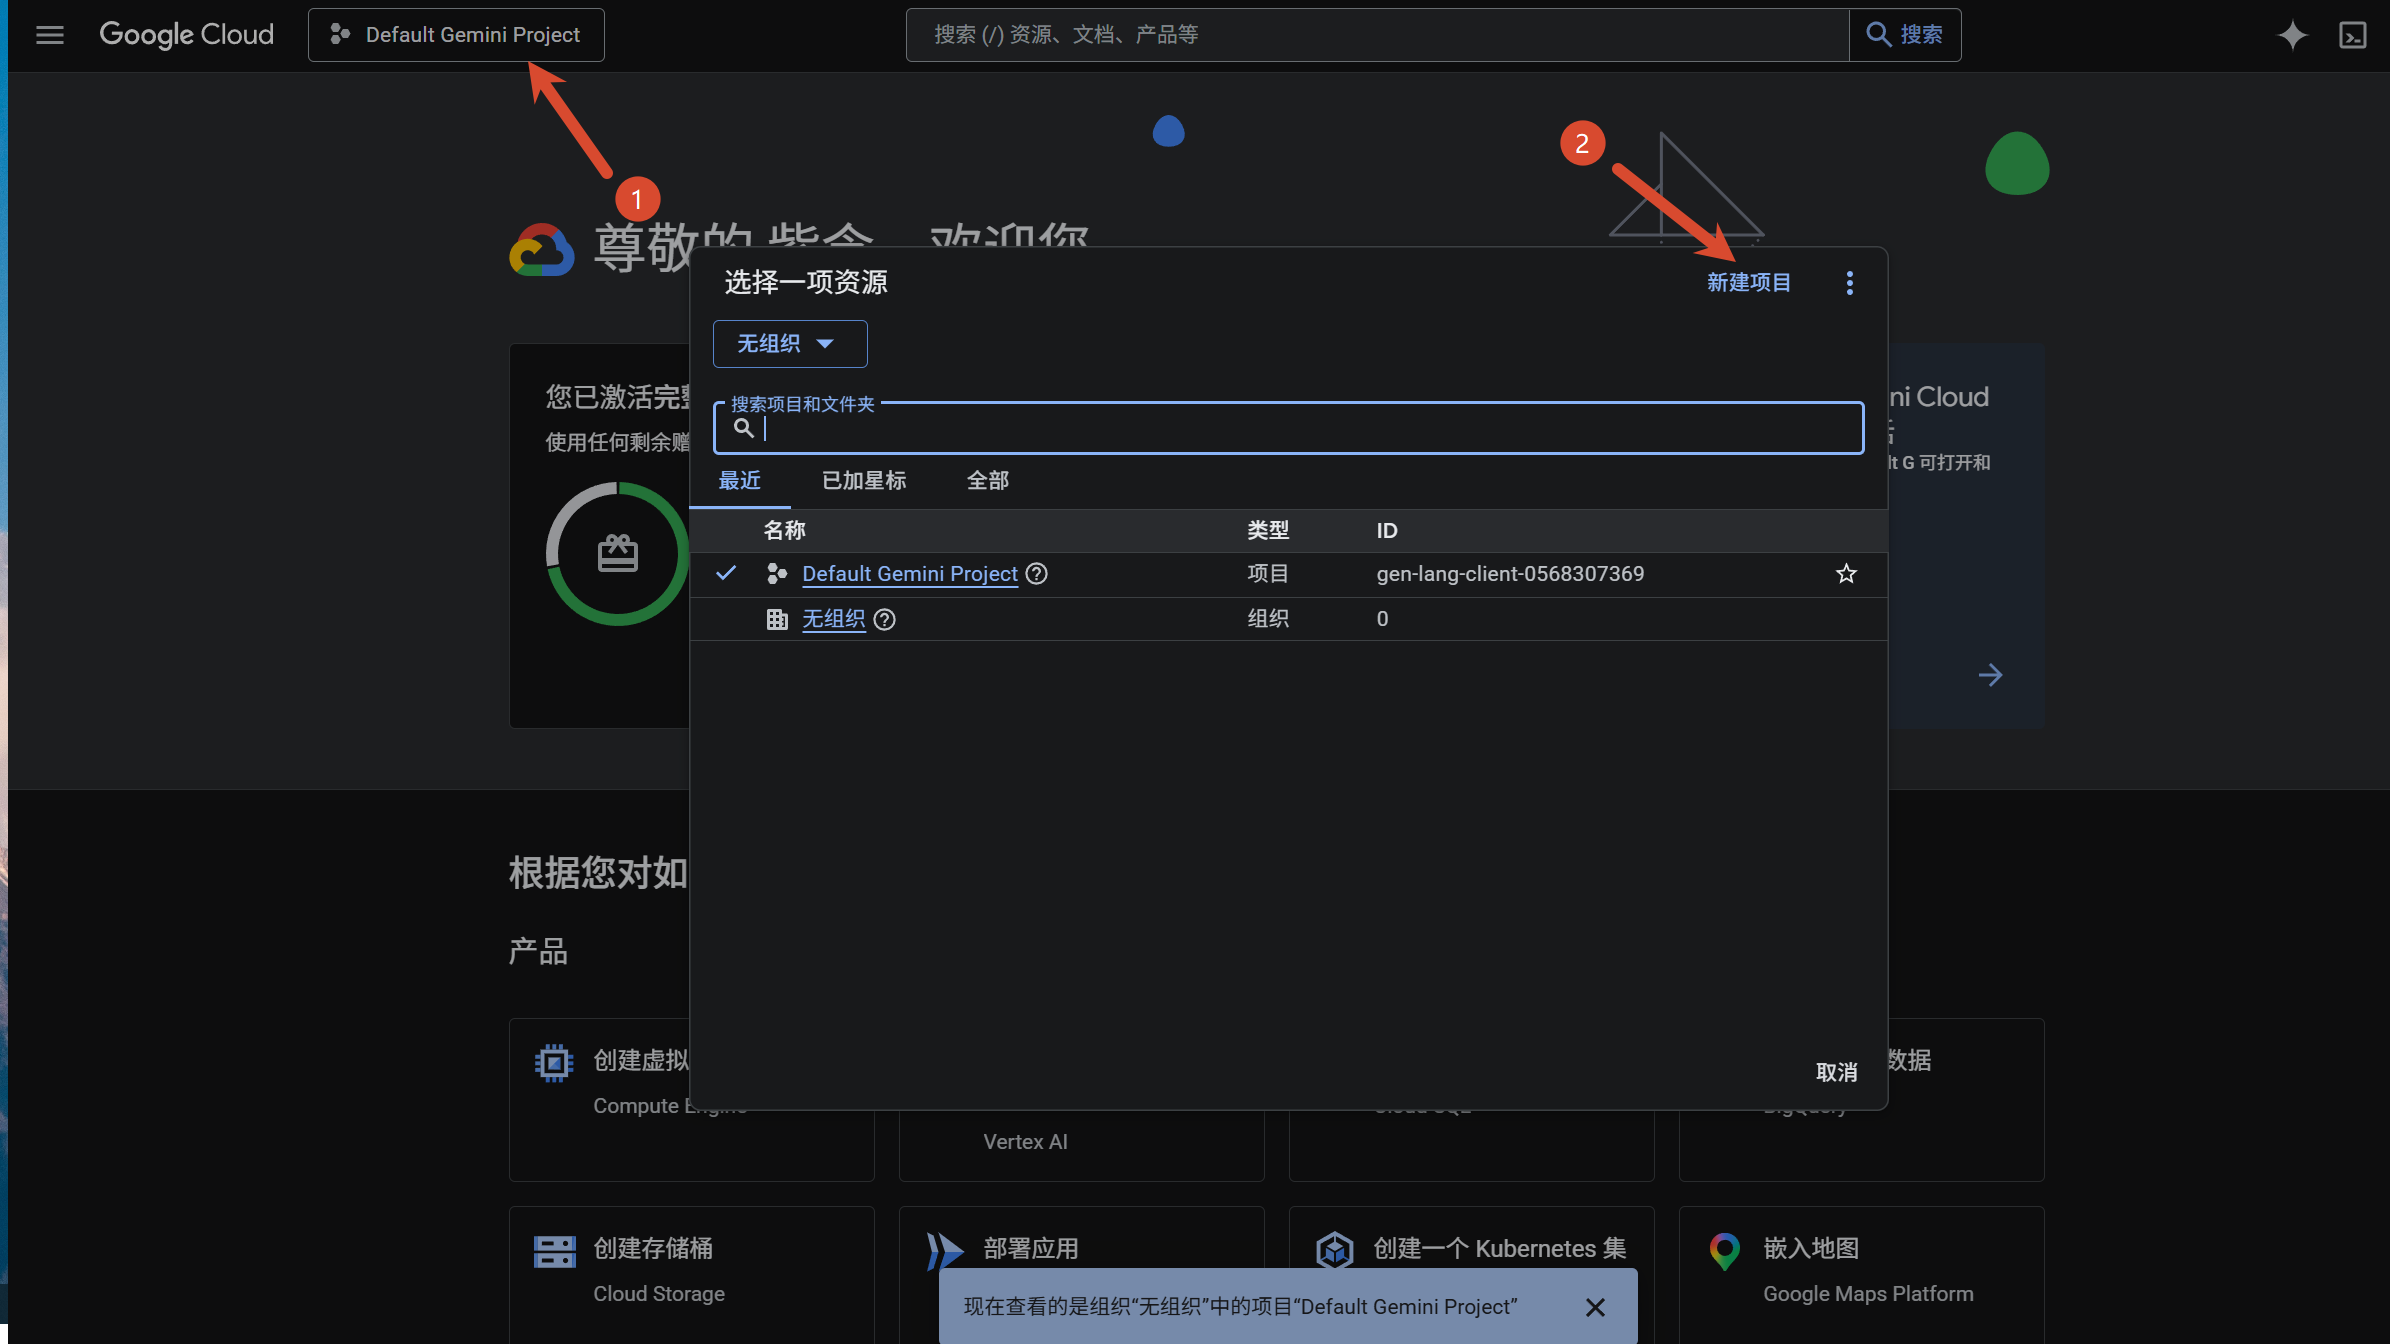
Task: Click help icon beside 无组织 row
Action: point(884,620)
